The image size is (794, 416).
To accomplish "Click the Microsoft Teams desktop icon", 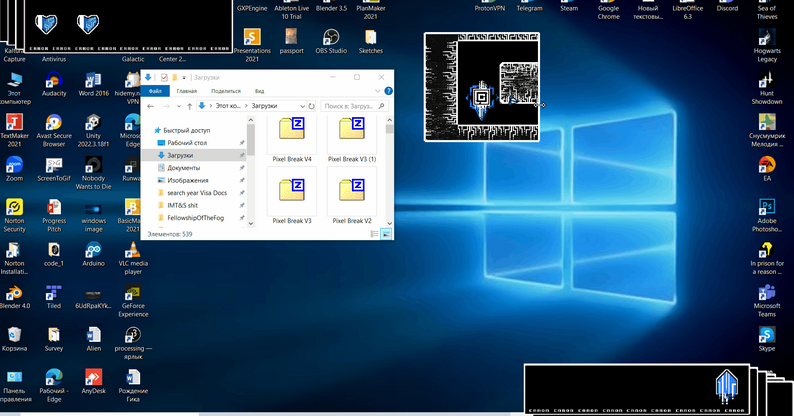I will tap(767, 293).
